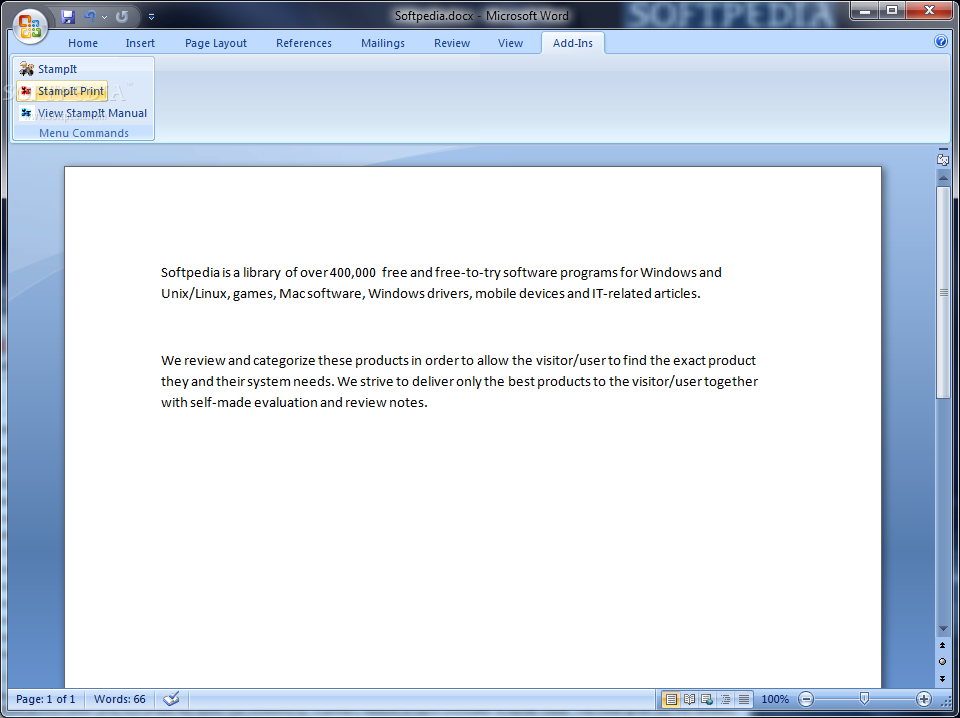Switch to Print Layout view
This screenshot has width=960, height=718.
[671, 699]
